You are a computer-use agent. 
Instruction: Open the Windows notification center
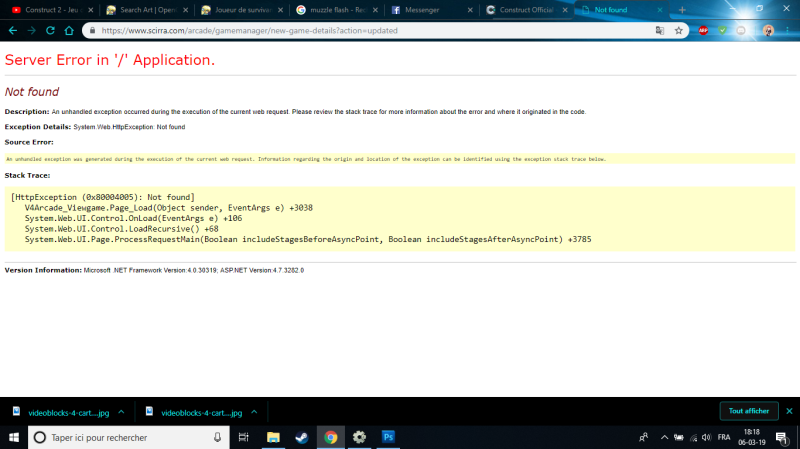(782, 437)
